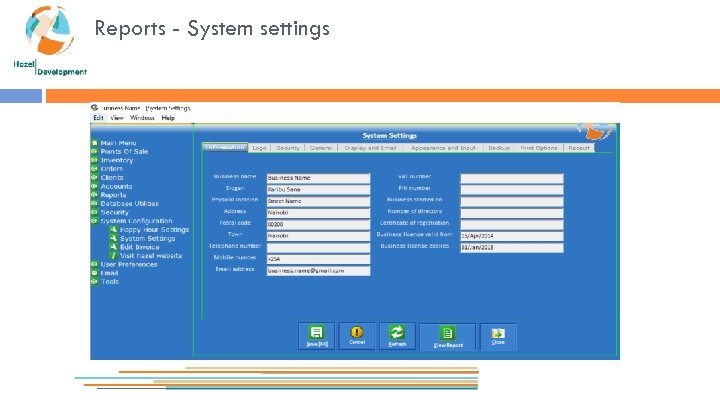
Task: Click the icon beside Email
Action: 95,273
